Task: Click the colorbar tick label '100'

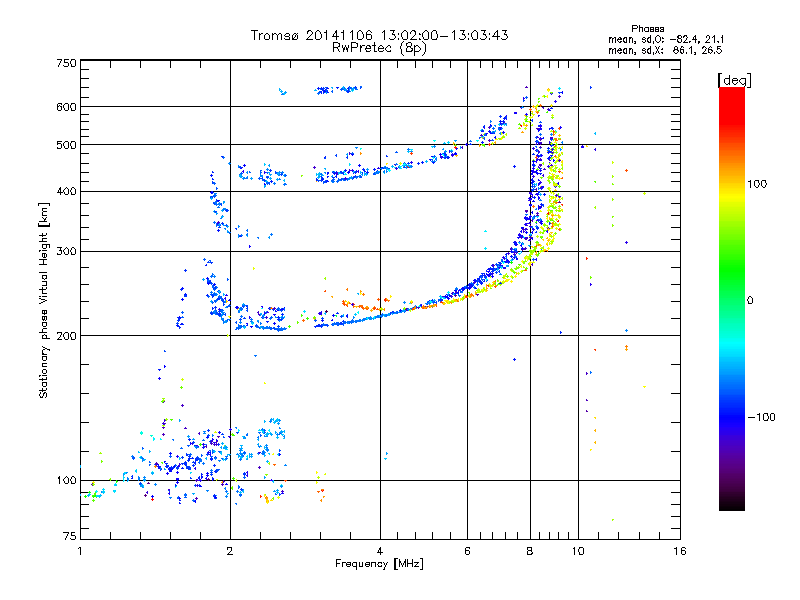Action: pyautogui.click(x=757, y=184)
